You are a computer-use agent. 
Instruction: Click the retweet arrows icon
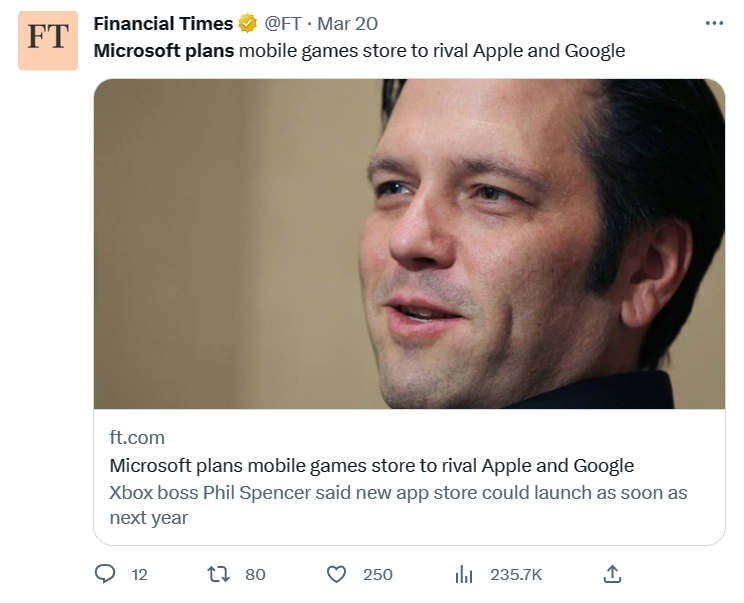pyautogui.click(x=217, y=574)
